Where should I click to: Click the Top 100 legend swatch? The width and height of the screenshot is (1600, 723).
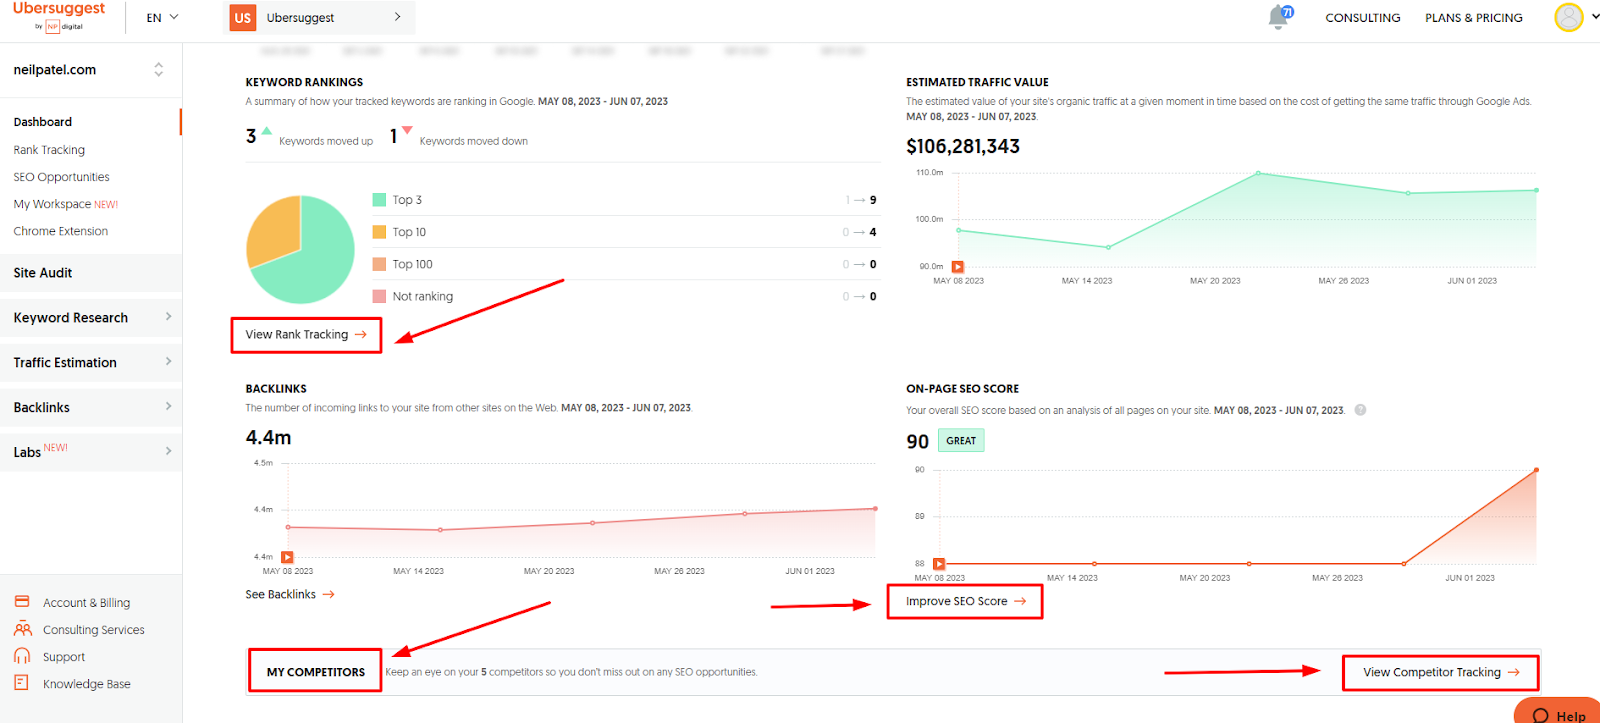click(379, 264)
